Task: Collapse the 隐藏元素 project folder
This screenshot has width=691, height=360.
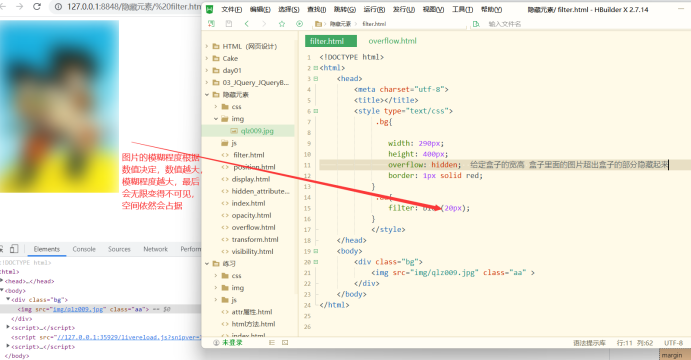Action: tap(207, 95)
